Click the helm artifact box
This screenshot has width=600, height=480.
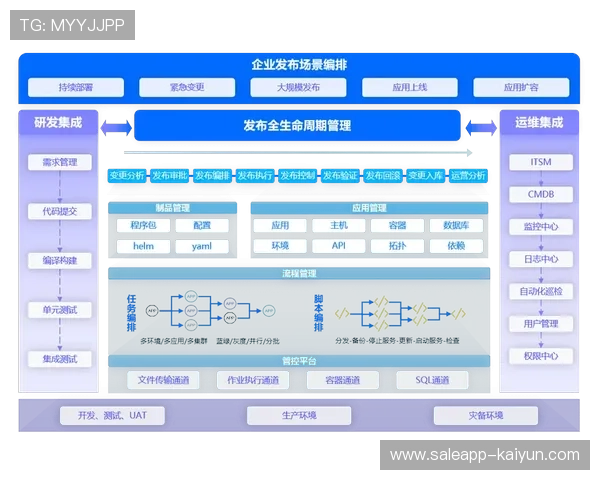(x=144, y=246)
